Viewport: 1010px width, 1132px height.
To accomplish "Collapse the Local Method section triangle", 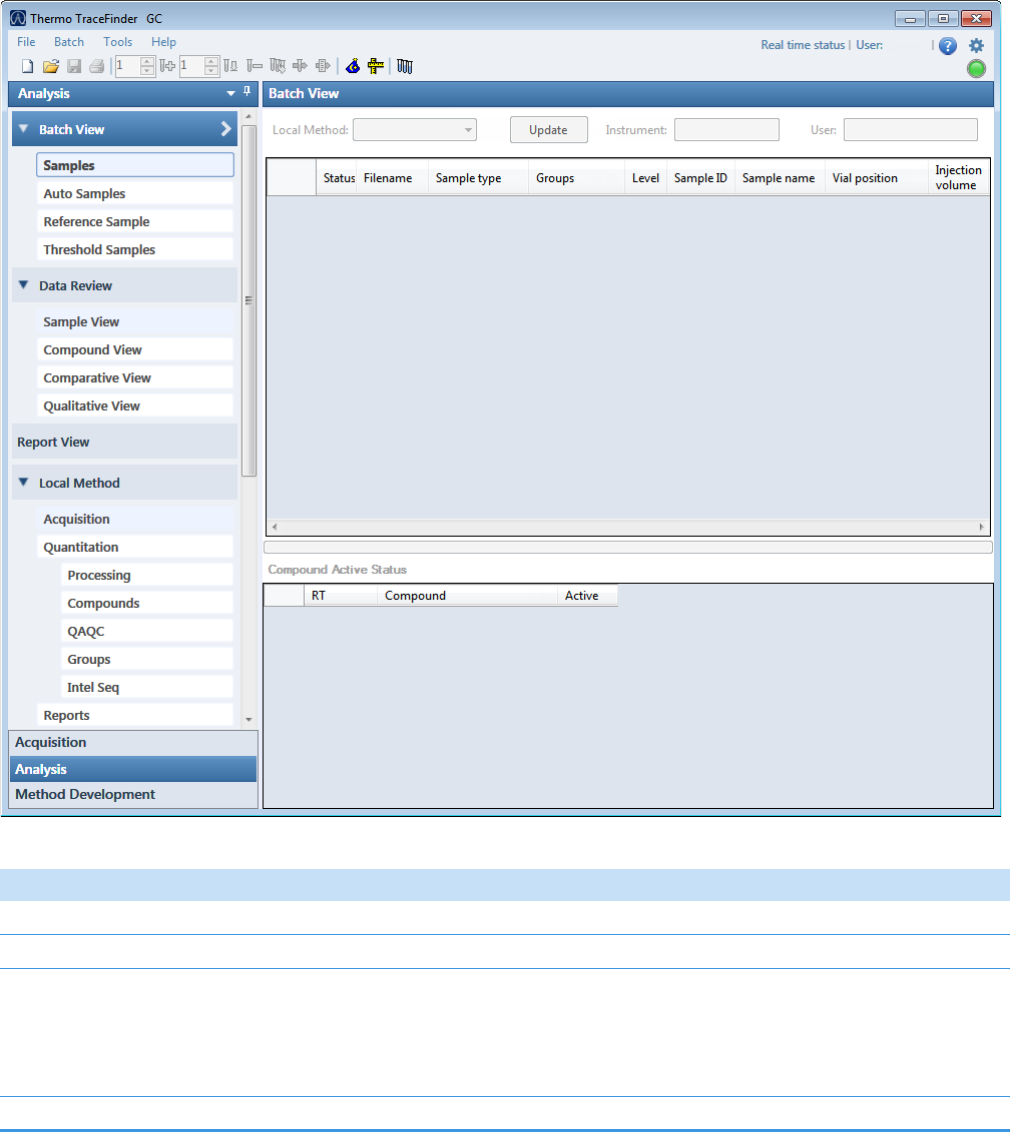I will [24, 482].
